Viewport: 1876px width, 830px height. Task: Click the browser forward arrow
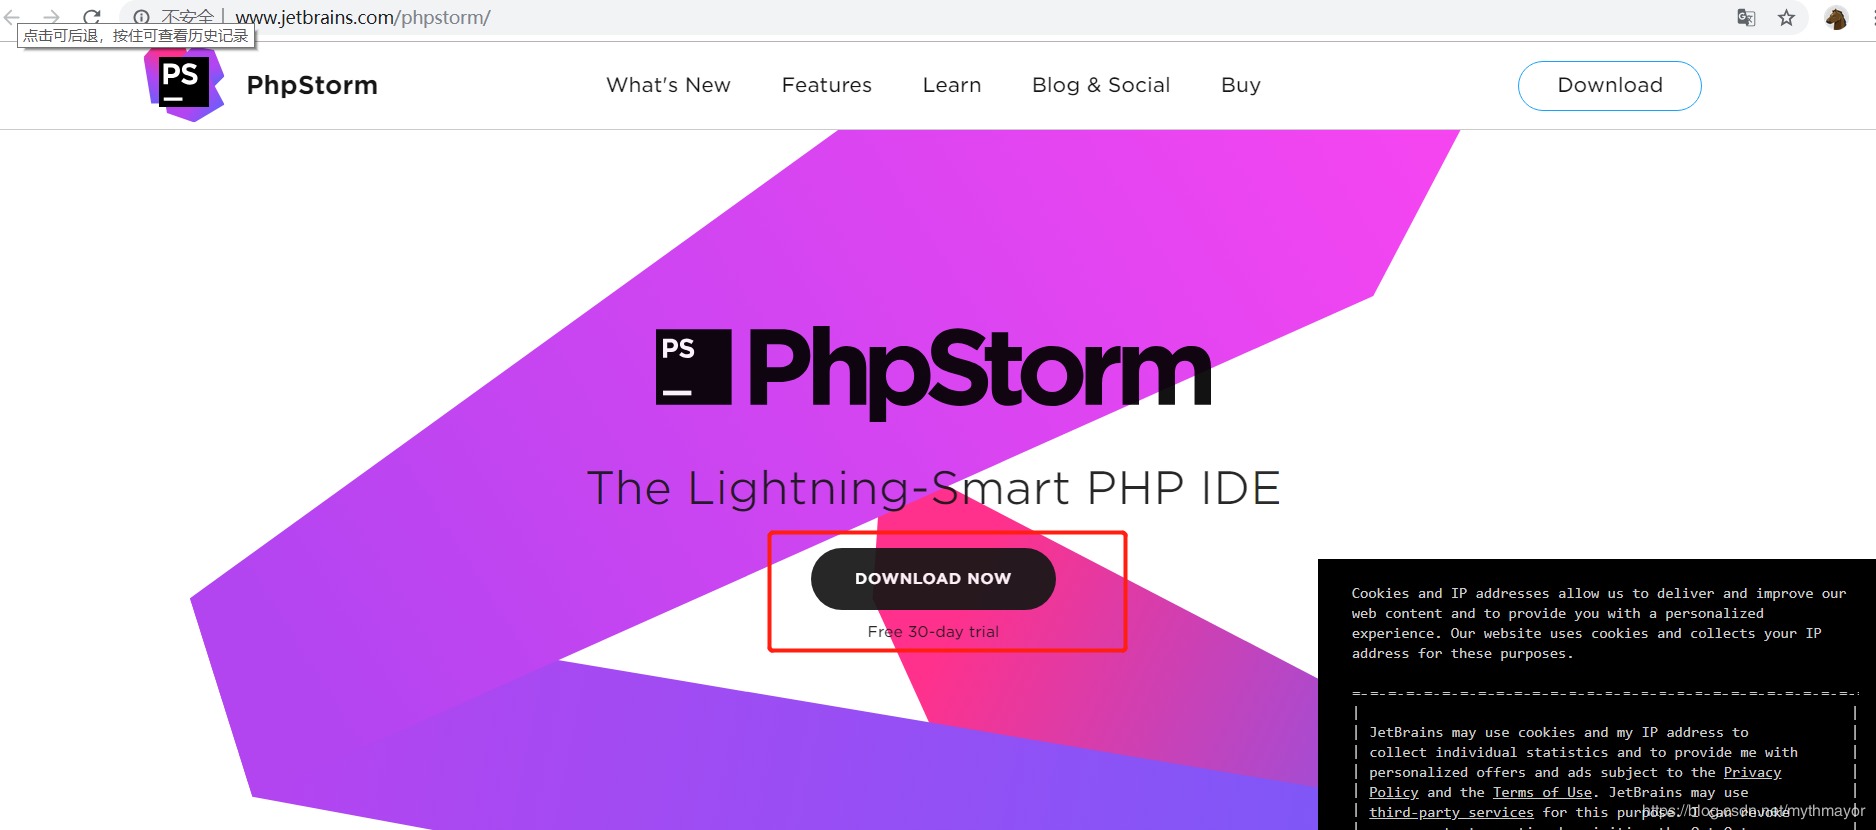[x=51, y=17]
